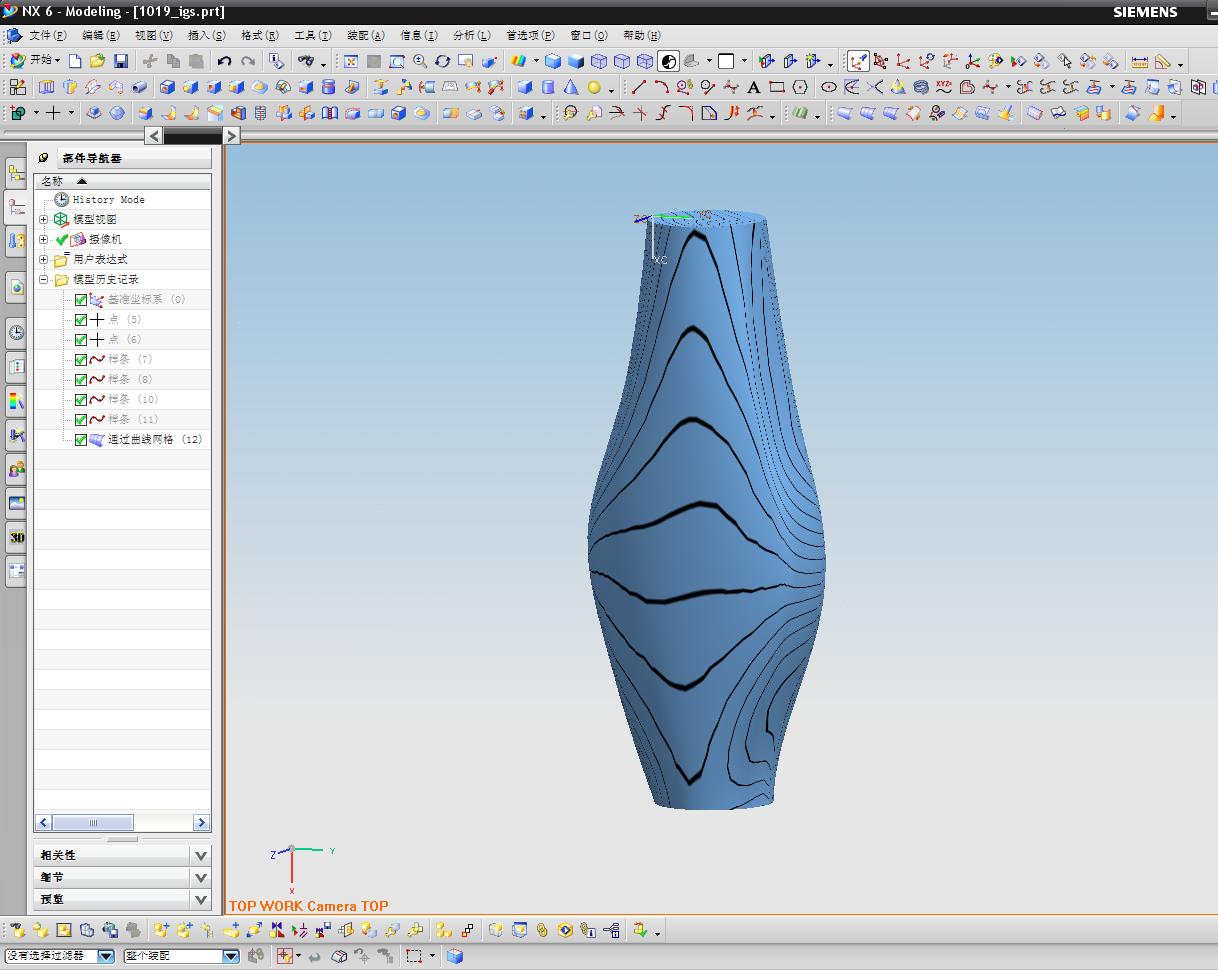Open the 文件(F) menu
The width and height of the screenshot is (1218, 970).
click(47, 35)
